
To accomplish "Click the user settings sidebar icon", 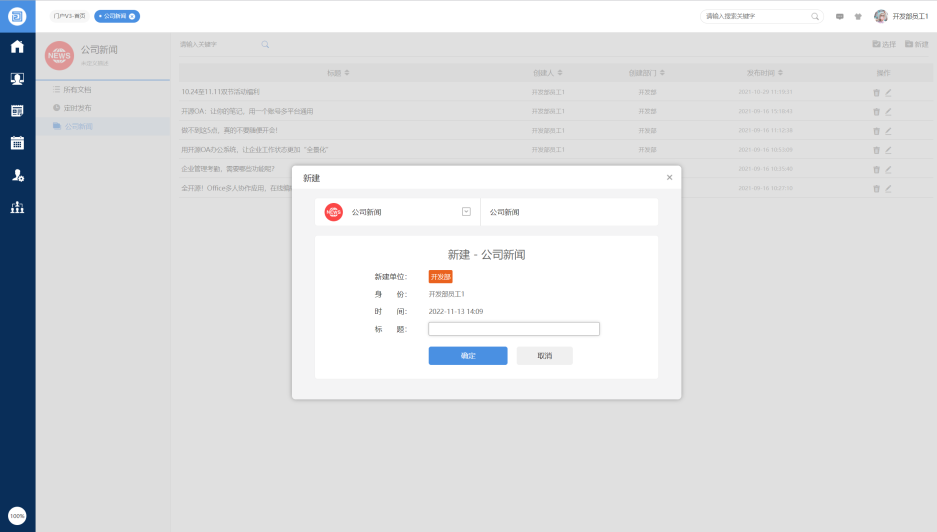I will tap(17, 175).
